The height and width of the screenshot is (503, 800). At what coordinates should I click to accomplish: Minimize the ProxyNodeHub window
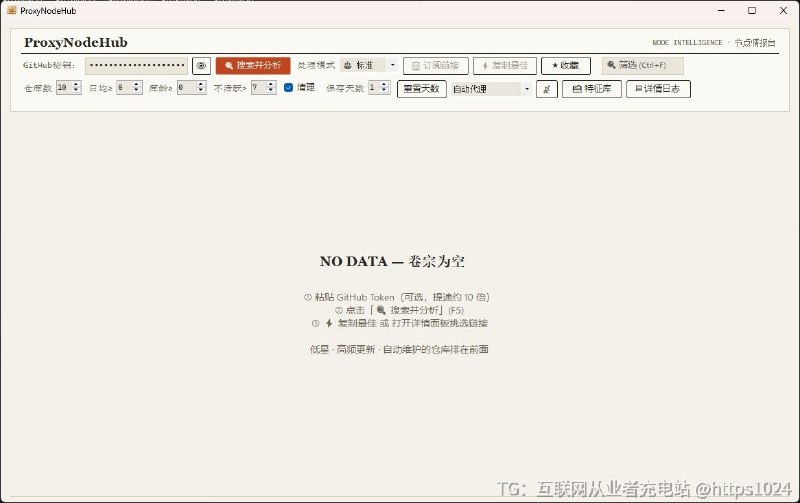[x=721, y=11]
